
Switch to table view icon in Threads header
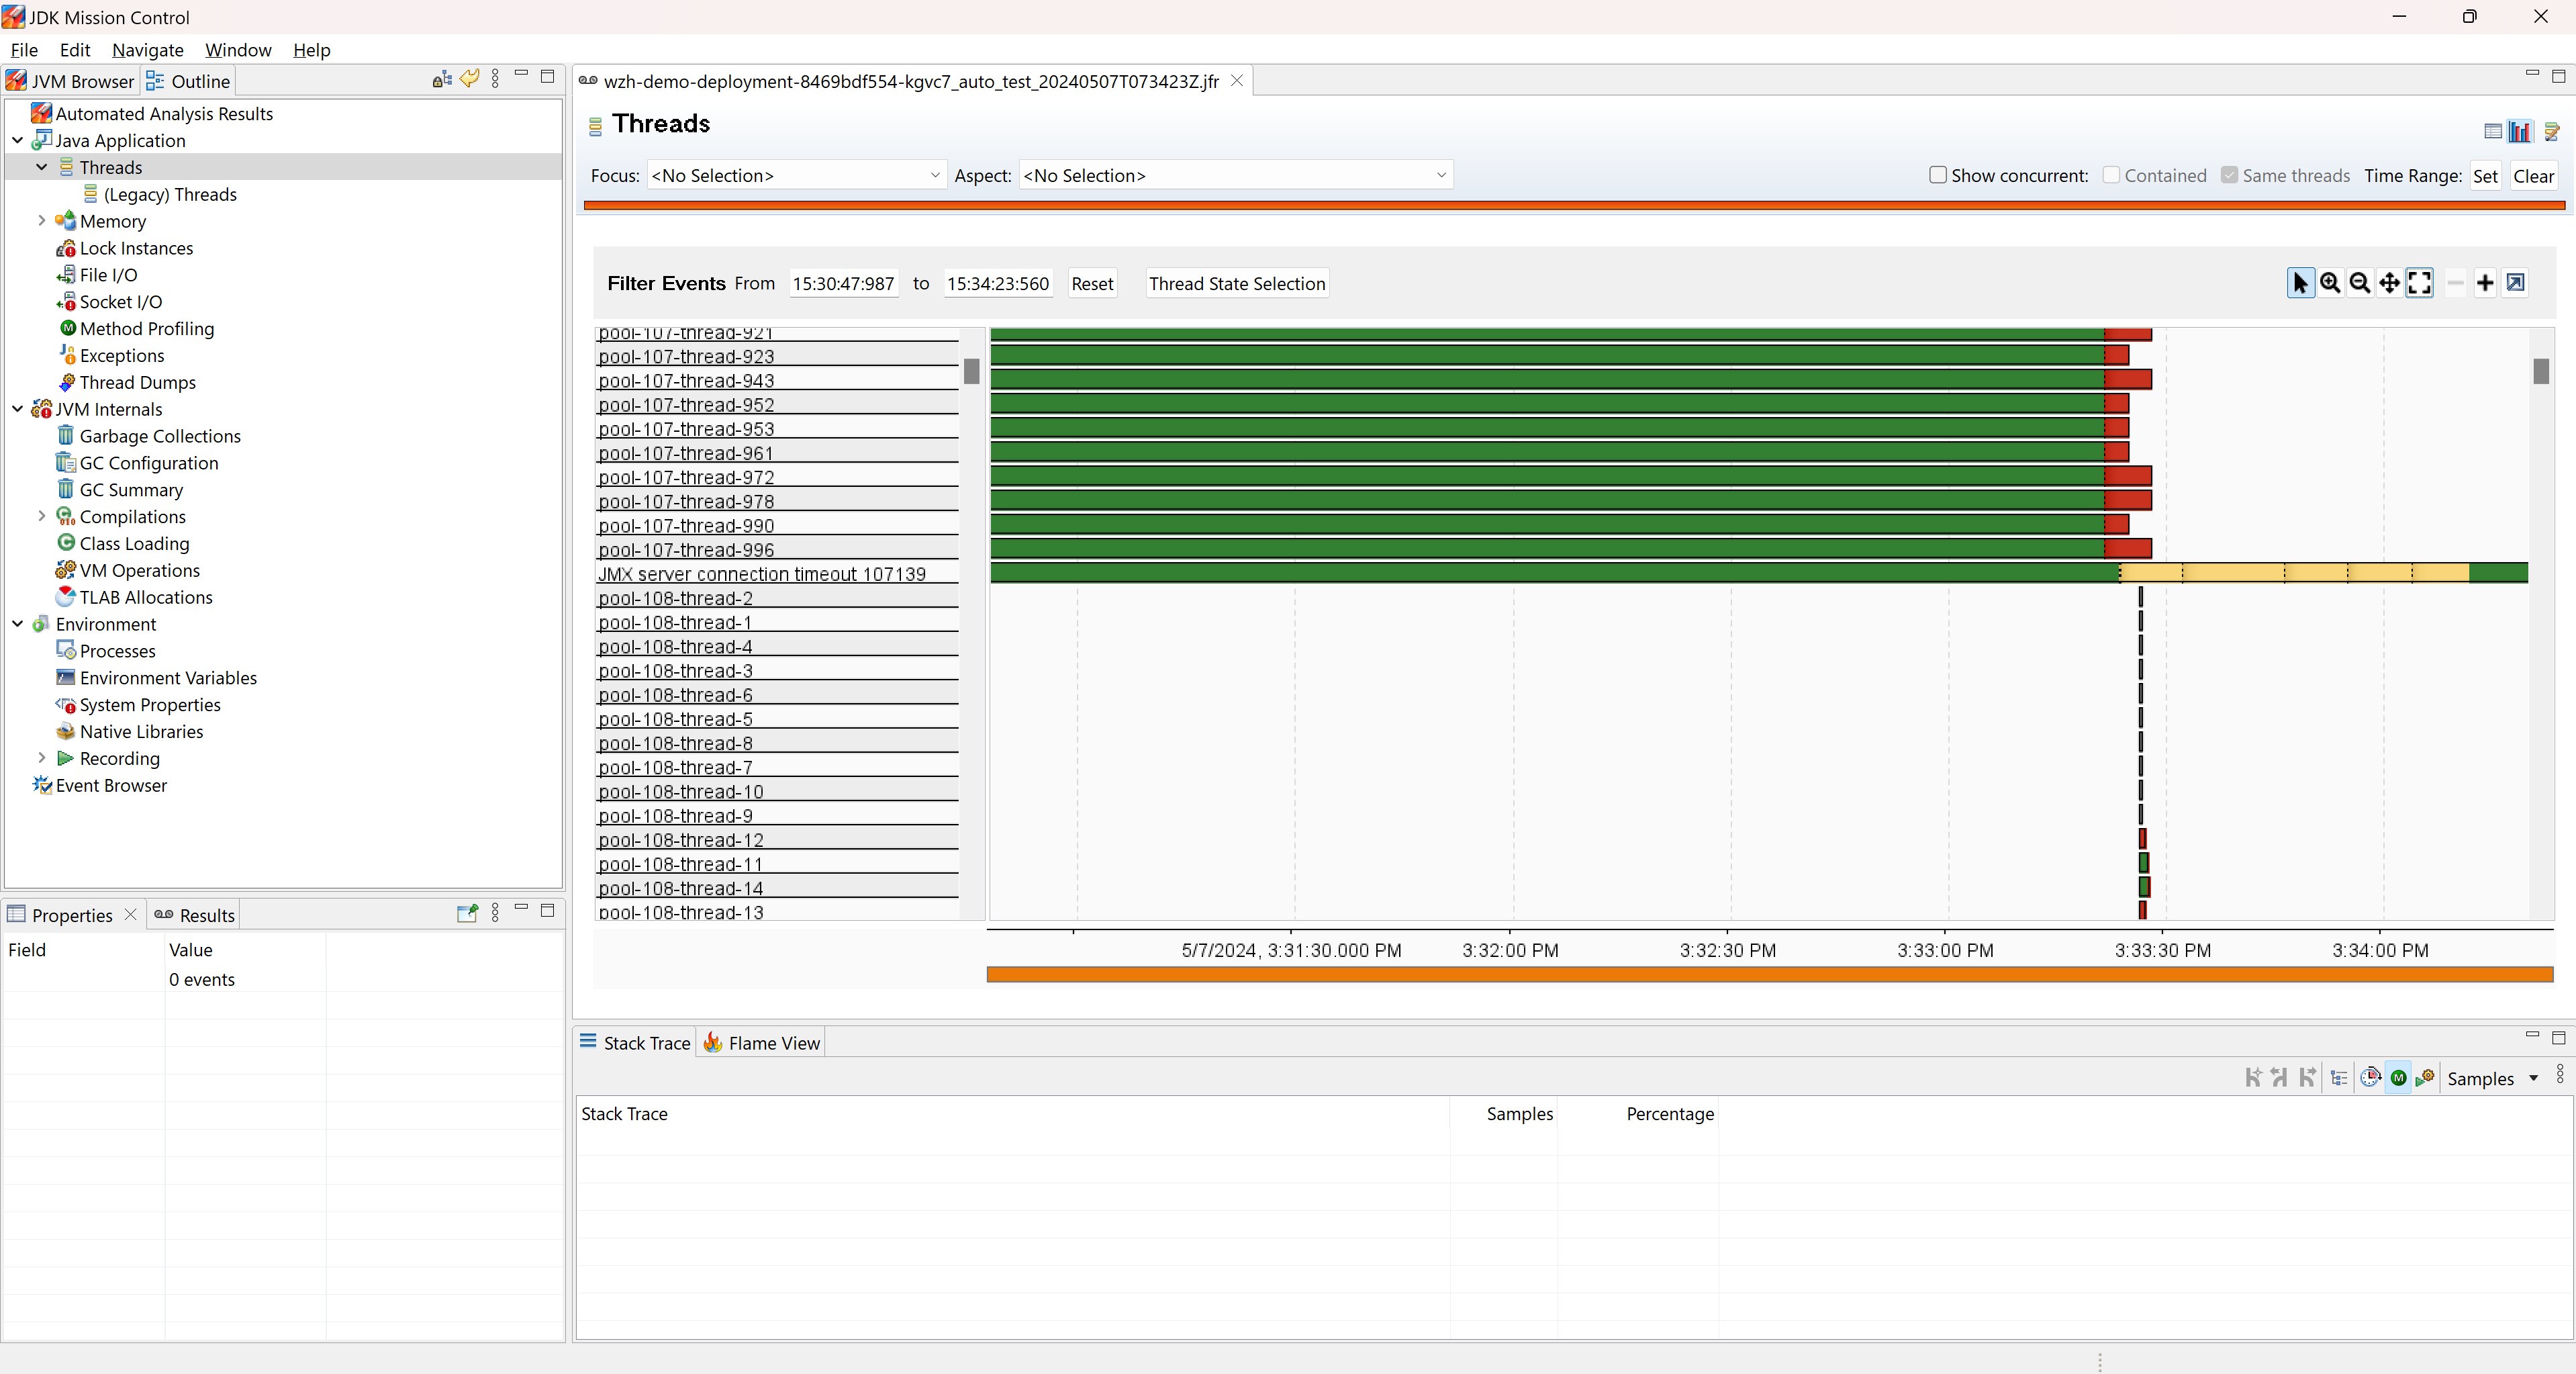[x=2492, y=131]
